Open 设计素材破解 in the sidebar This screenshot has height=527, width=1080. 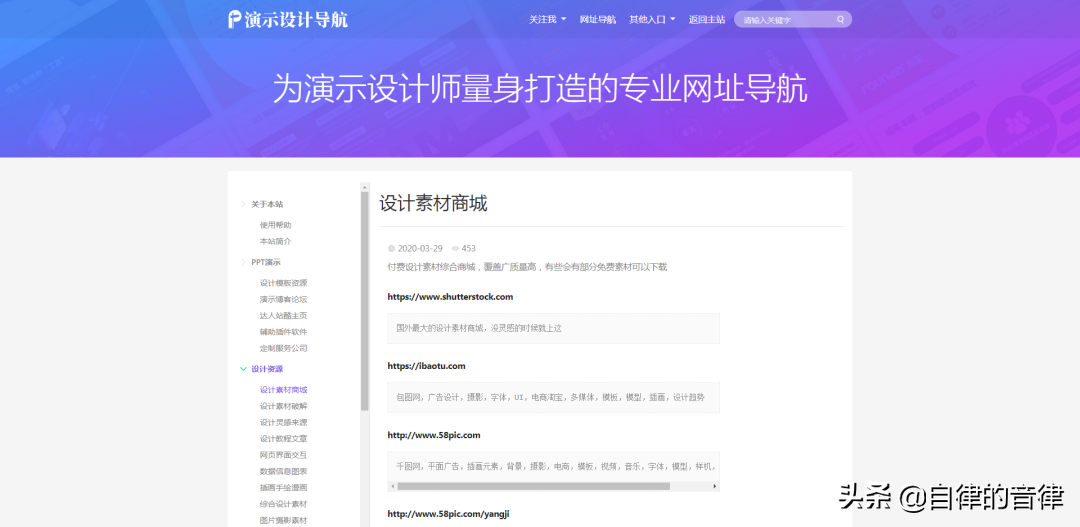(x=283, y=406)
